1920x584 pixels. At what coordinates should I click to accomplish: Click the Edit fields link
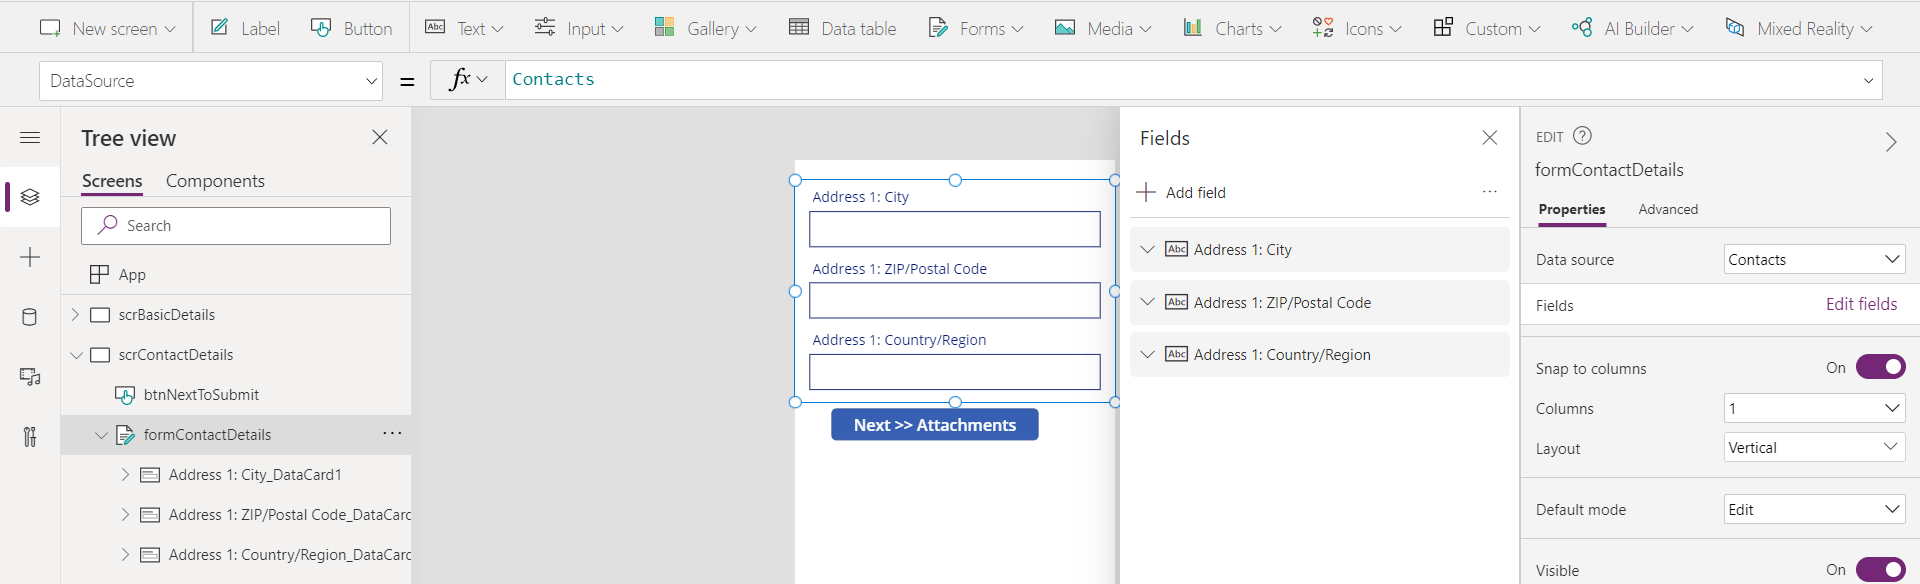(1861, 304)
